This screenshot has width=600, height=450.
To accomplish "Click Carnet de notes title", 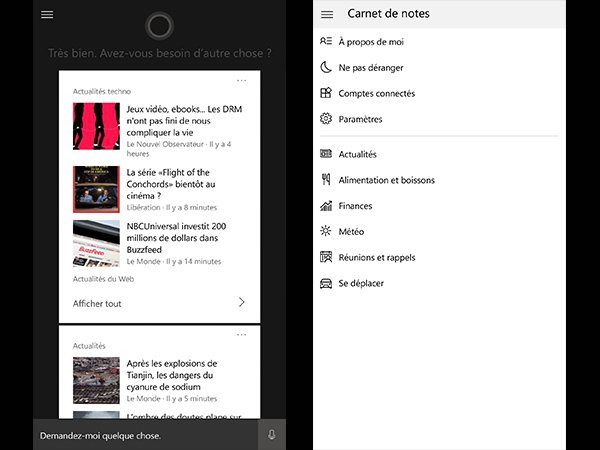I will 388,14.
